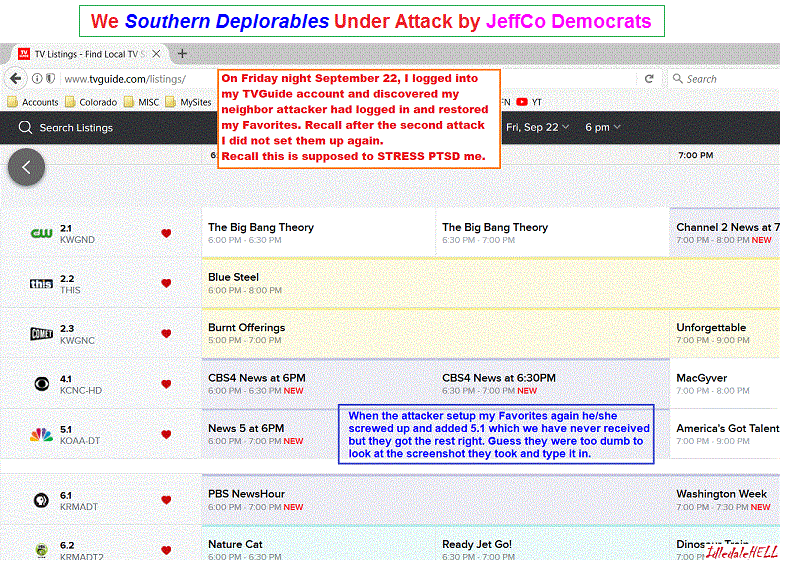Open the site info icon in address bar

(37, 79)
